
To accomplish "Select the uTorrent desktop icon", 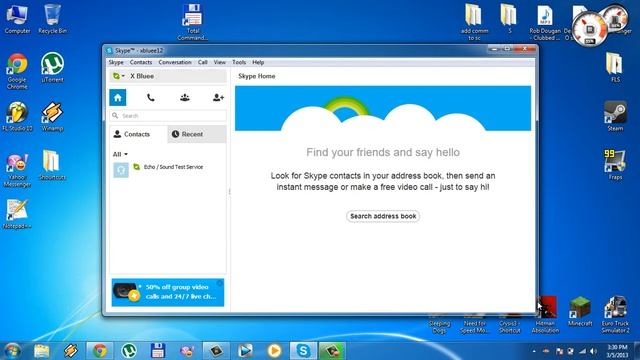I will tap(52, 68).
